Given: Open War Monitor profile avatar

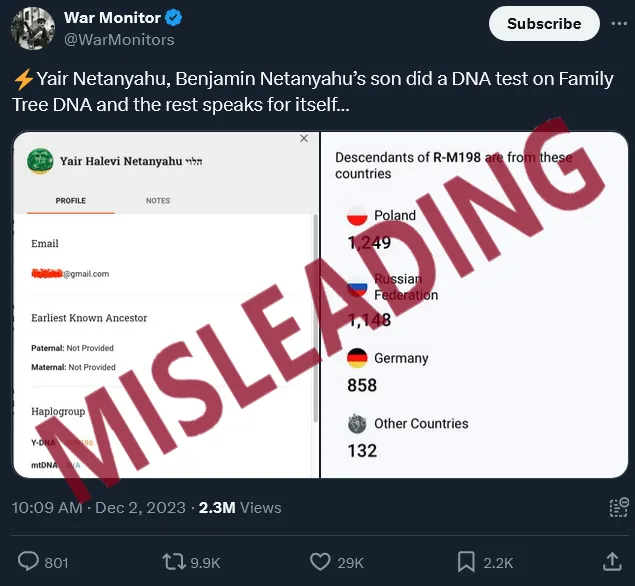Looking at the screenshot, I should 33,28.
